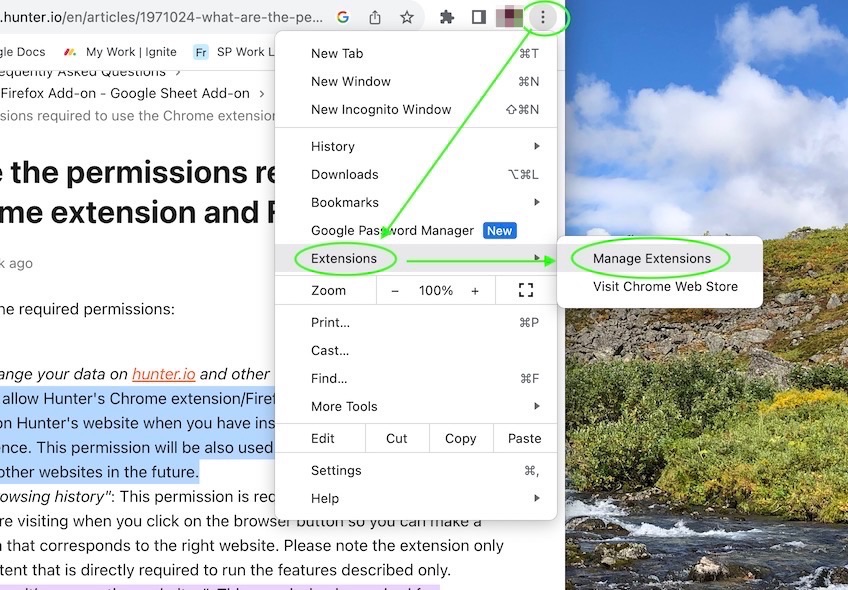Toggle the side panel toolbar icon
Screen dimensions: 848x590
tap(479, 17)
